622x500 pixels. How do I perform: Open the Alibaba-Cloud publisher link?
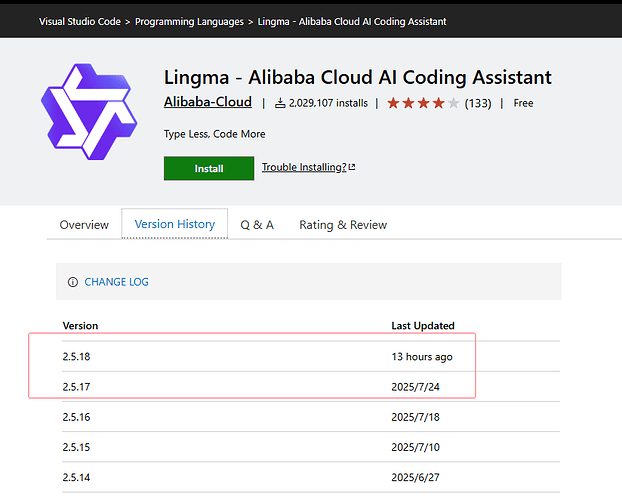point(208,102)
